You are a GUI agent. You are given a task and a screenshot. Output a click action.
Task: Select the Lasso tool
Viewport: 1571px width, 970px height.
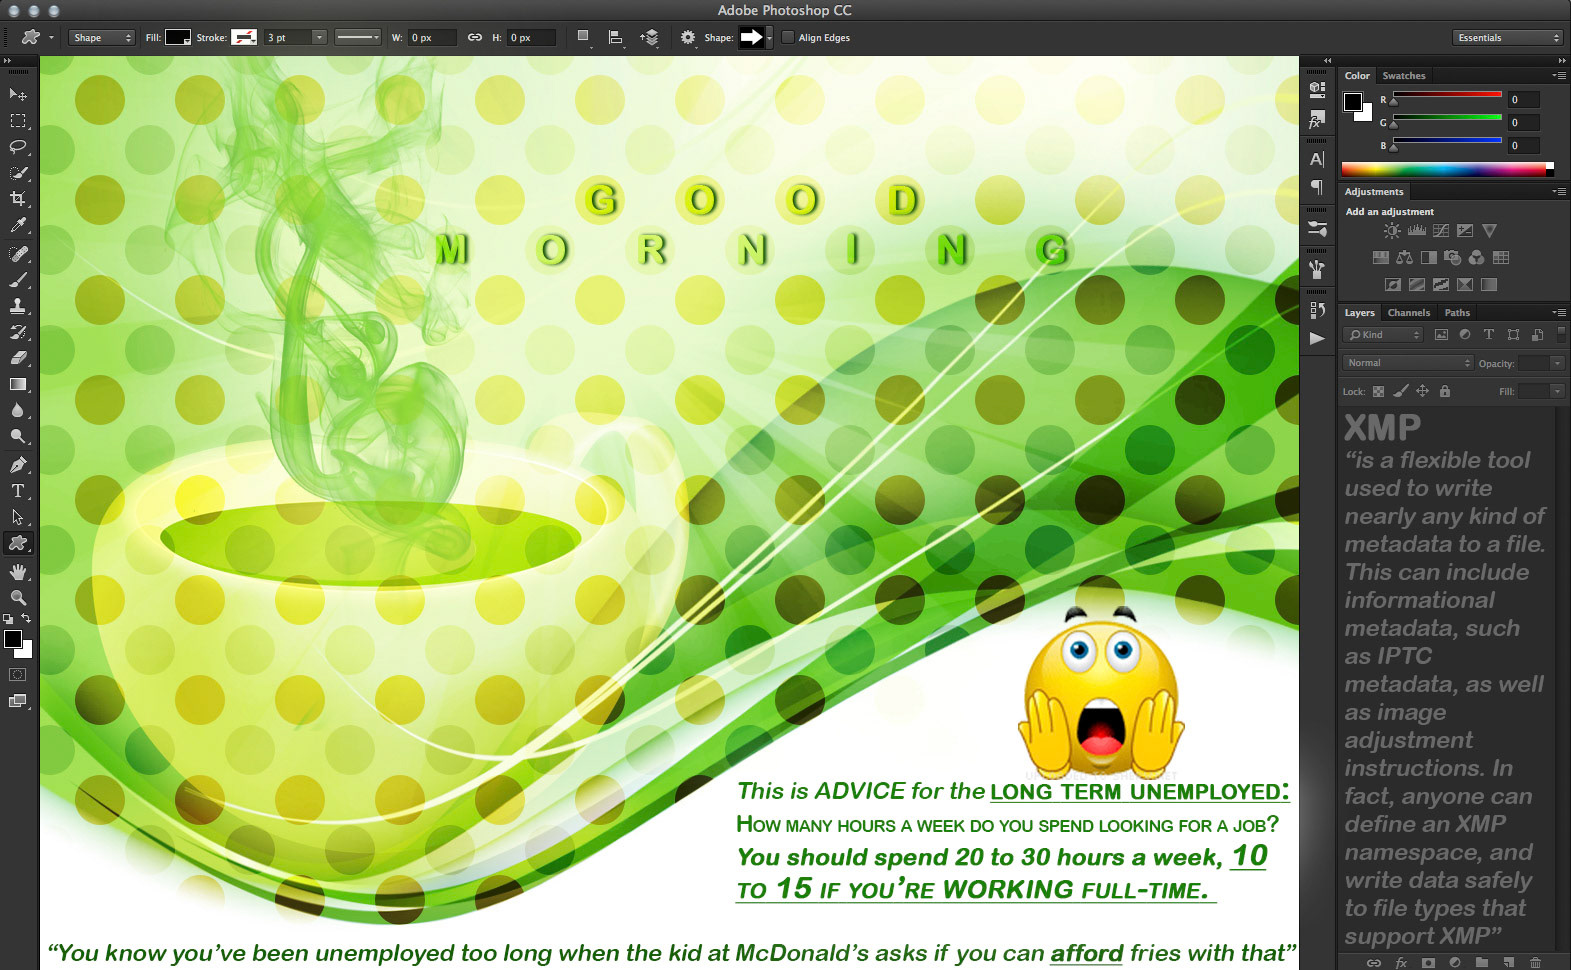click(x=18, y=147)
